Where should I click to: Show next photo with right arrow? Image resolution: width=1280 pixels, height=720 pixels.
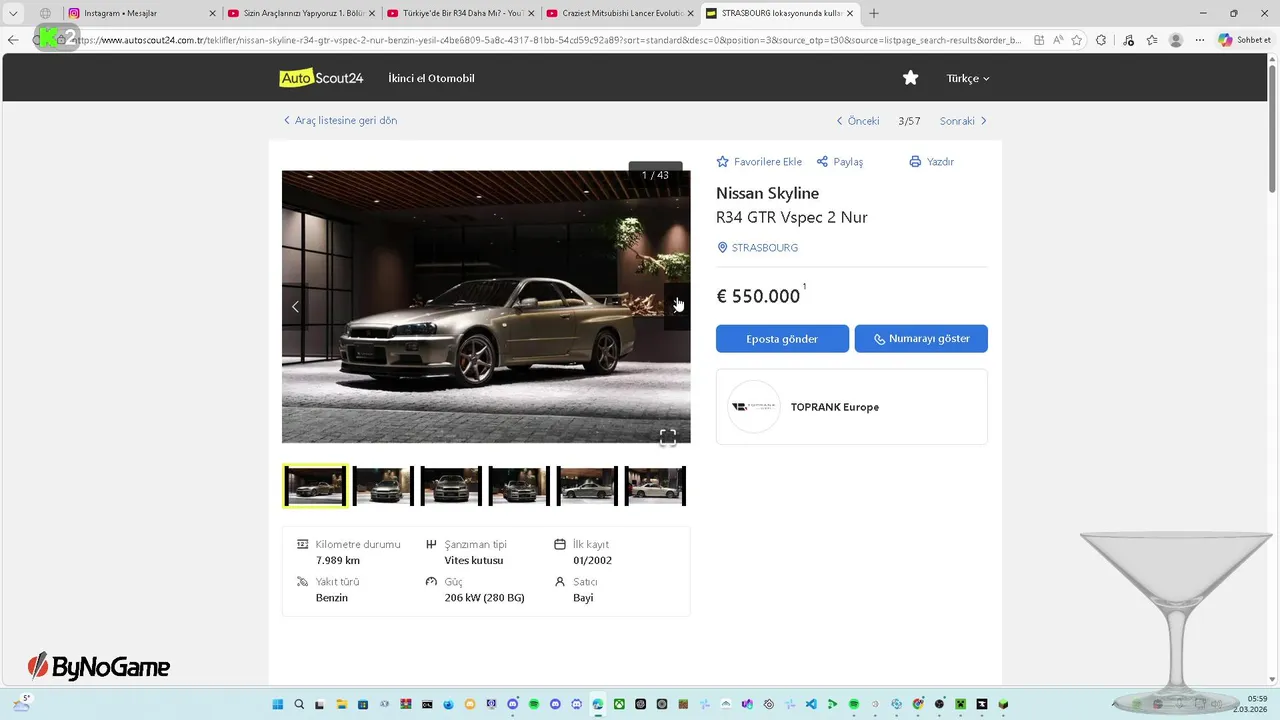click(677, 306)
